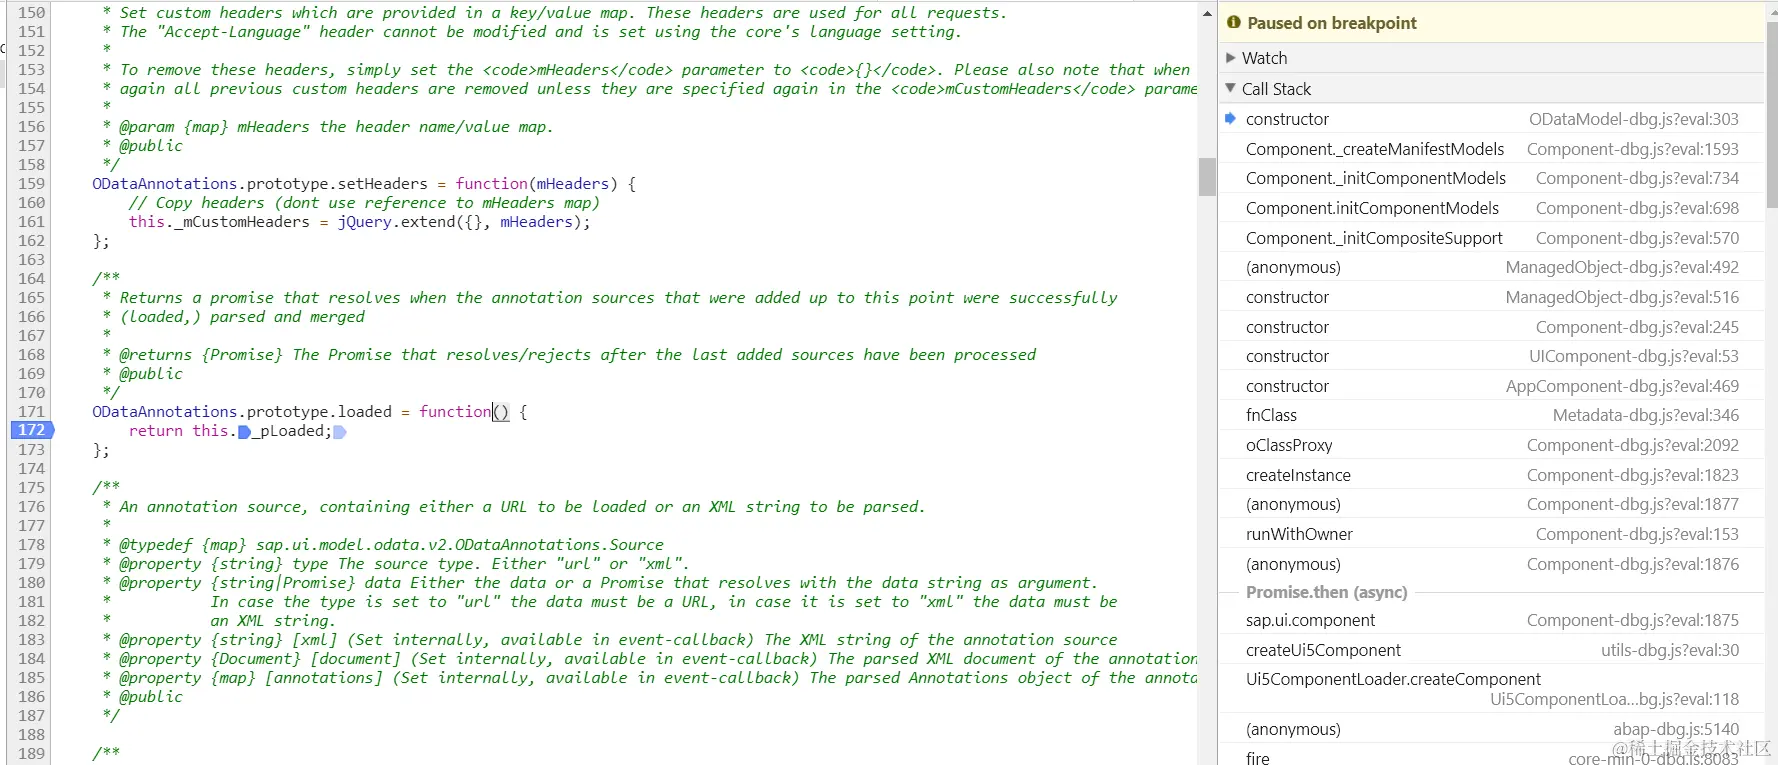Viewport: 1778px width, 765px height.
Task: Select the Component.initComponentModels call stack frame
Action: pyautogui.click(x=1491, y=208)
